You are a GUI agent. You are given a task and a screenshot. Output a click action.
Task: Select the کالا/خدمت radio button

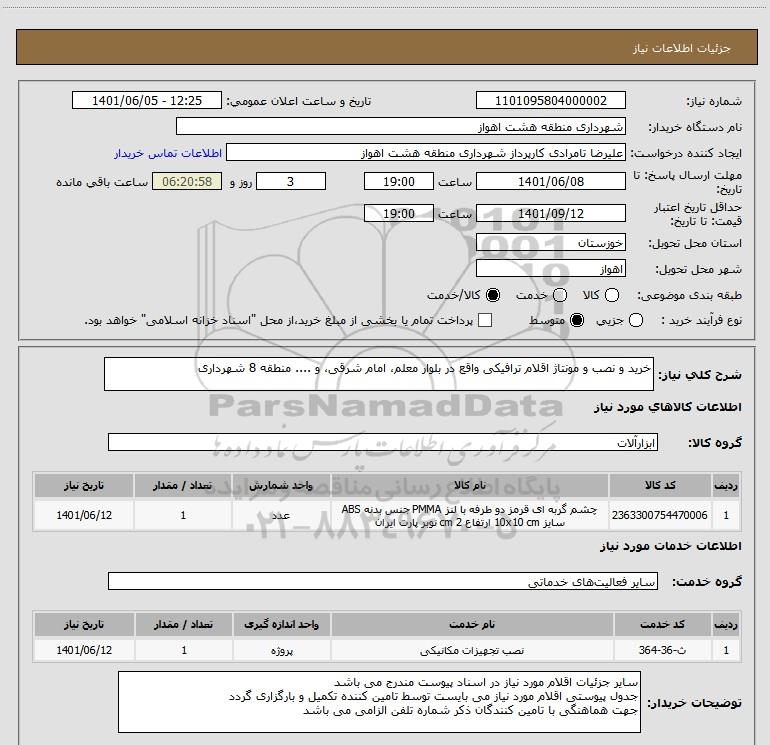click(x=493, y=295)
